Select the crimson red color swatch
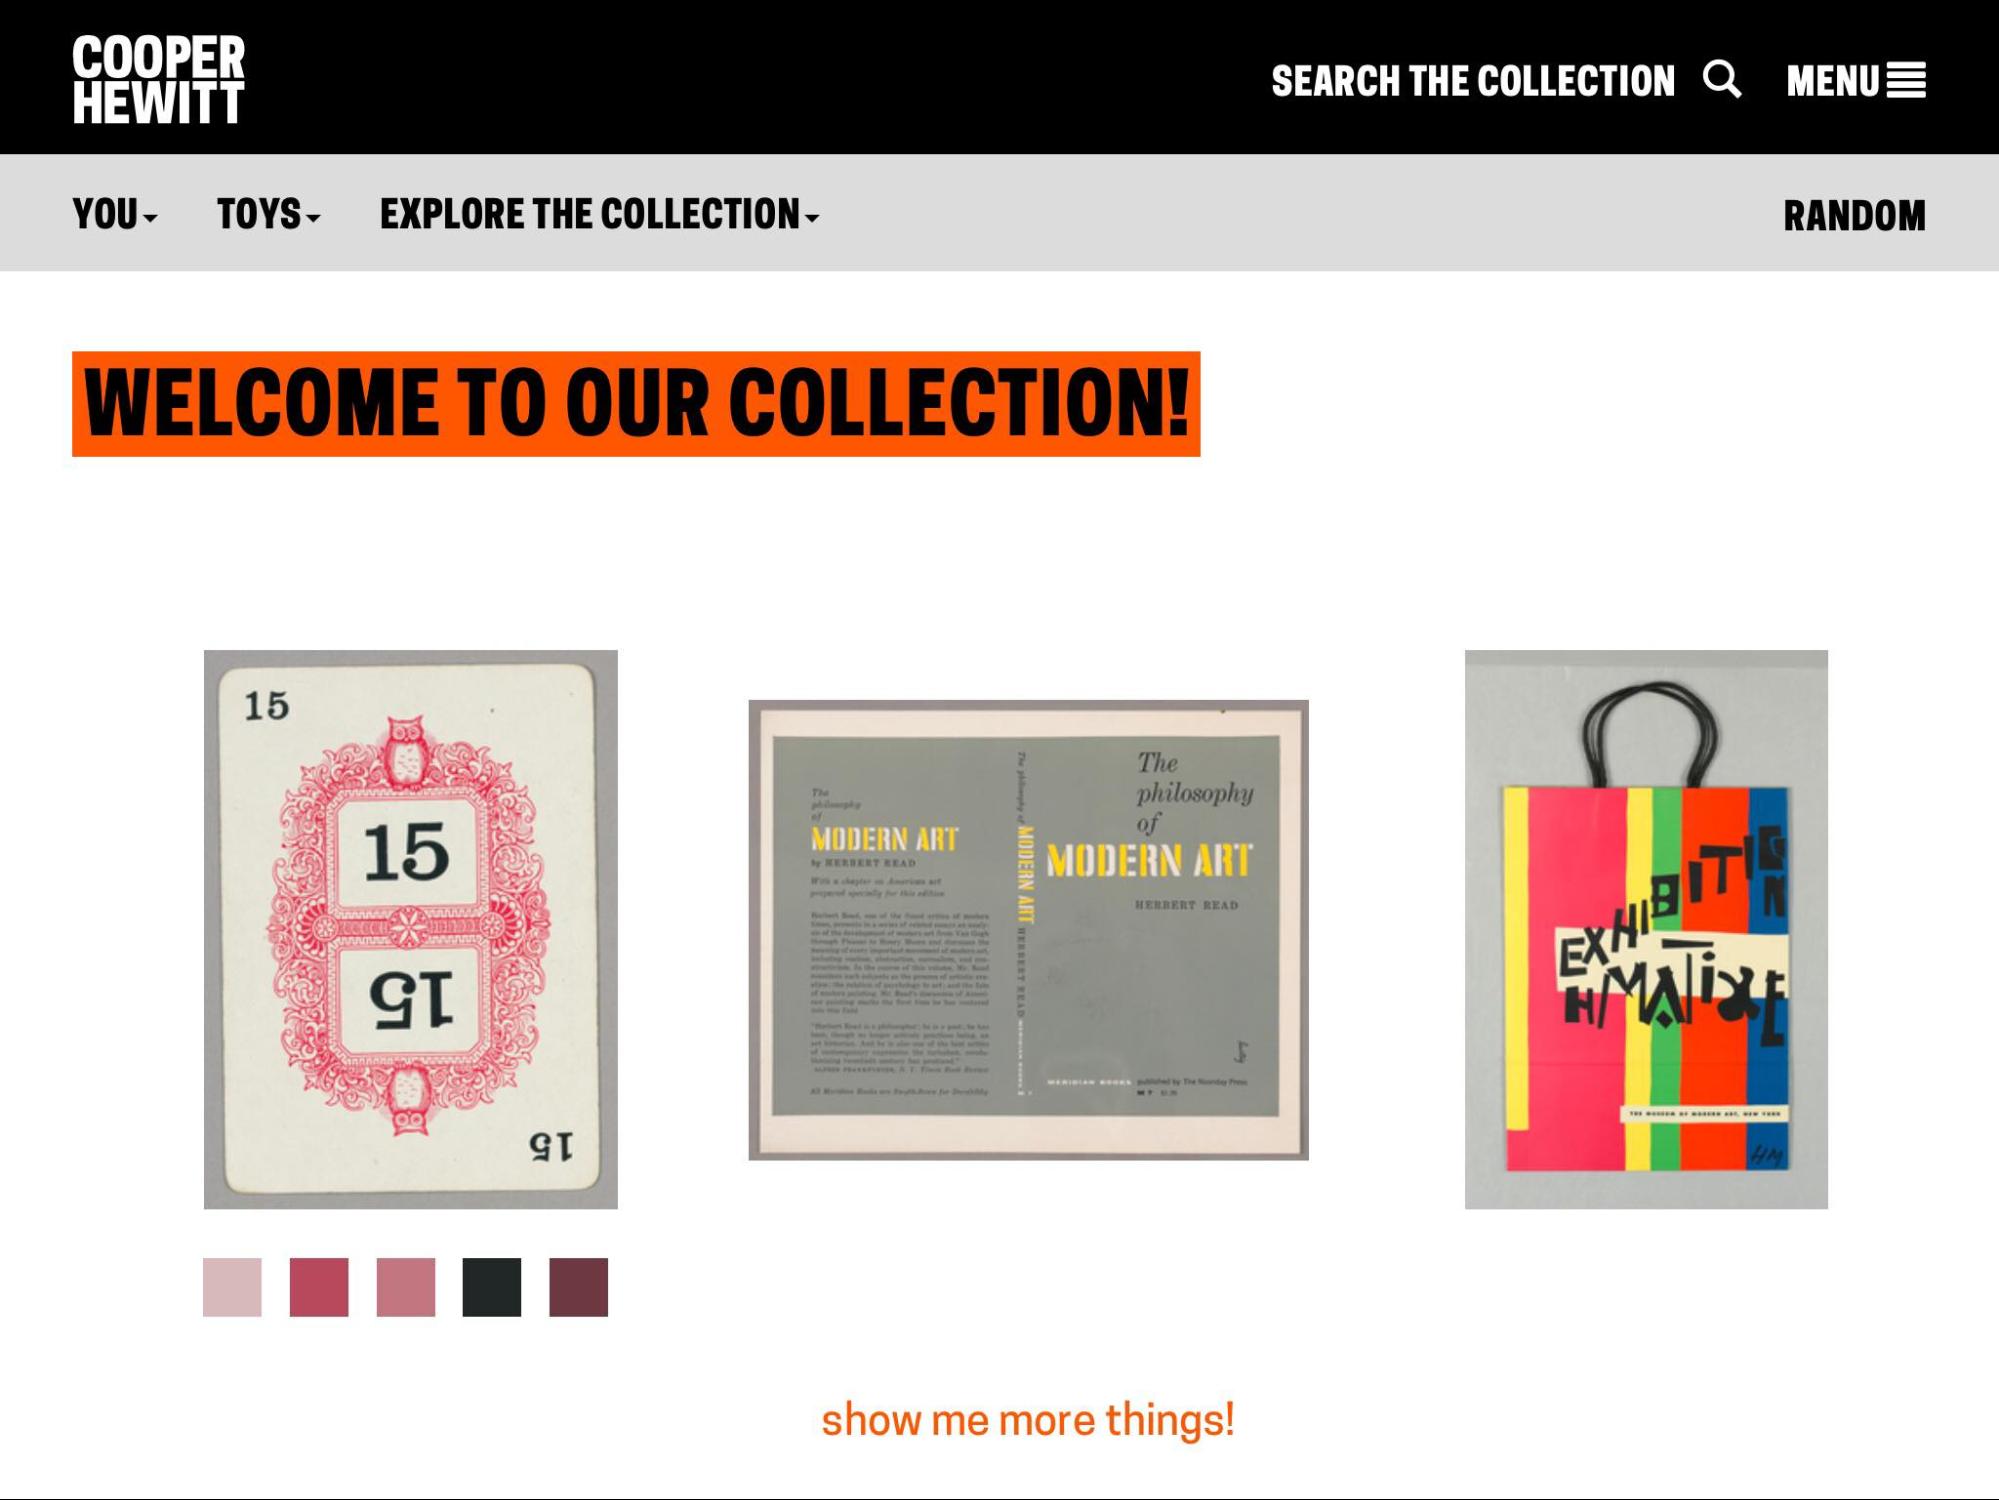The image size is (1999, 1500). point(319,1287)
